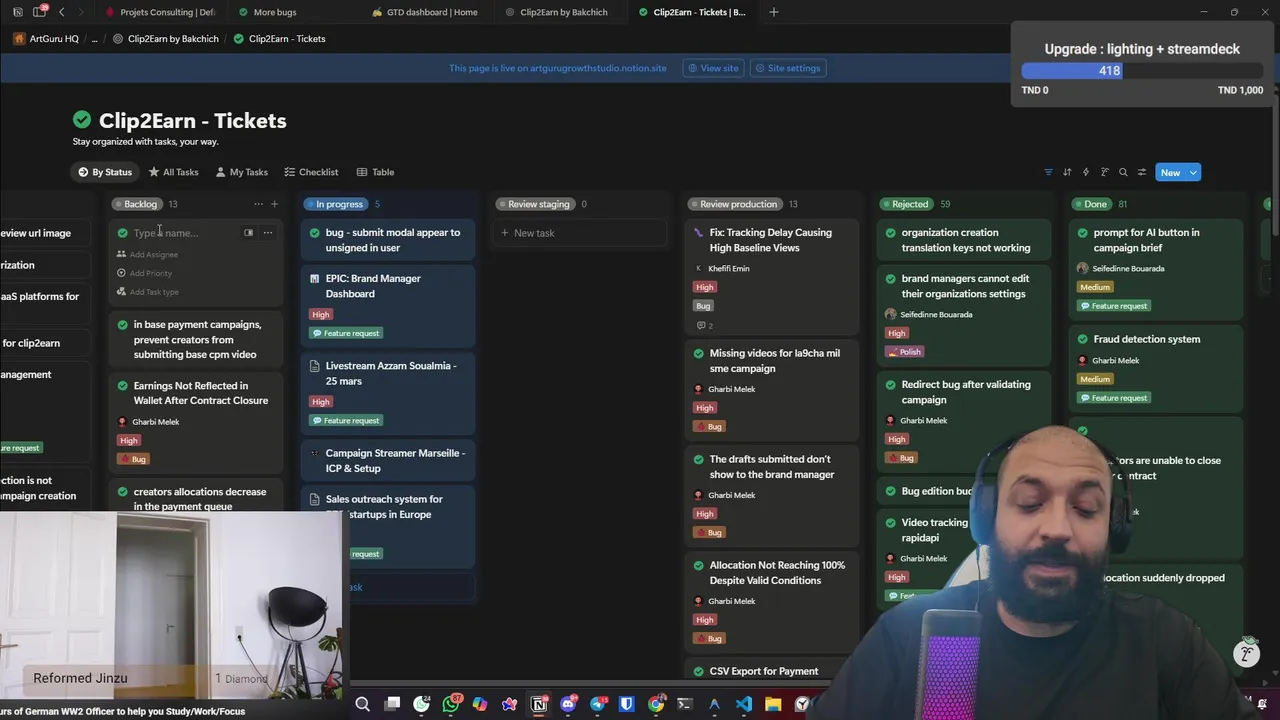This screenshot has width=1280, height=720.
Task: Open view settings sliders icon
Action: point(1142,172)
